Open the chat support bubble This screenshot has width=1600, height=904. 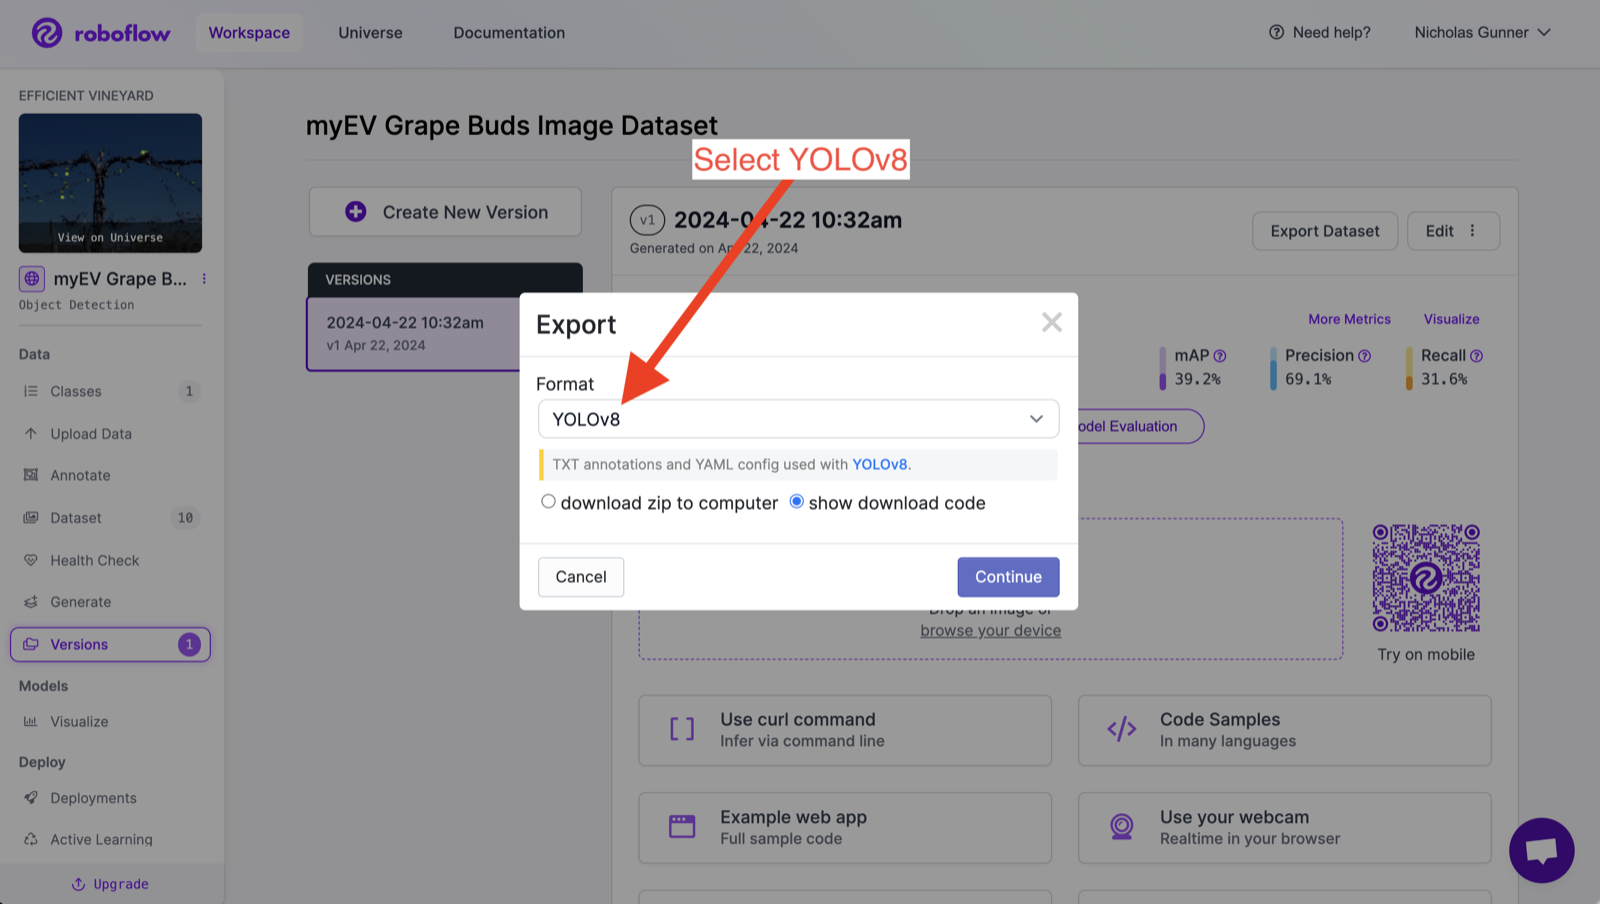tap(1541, 850)
